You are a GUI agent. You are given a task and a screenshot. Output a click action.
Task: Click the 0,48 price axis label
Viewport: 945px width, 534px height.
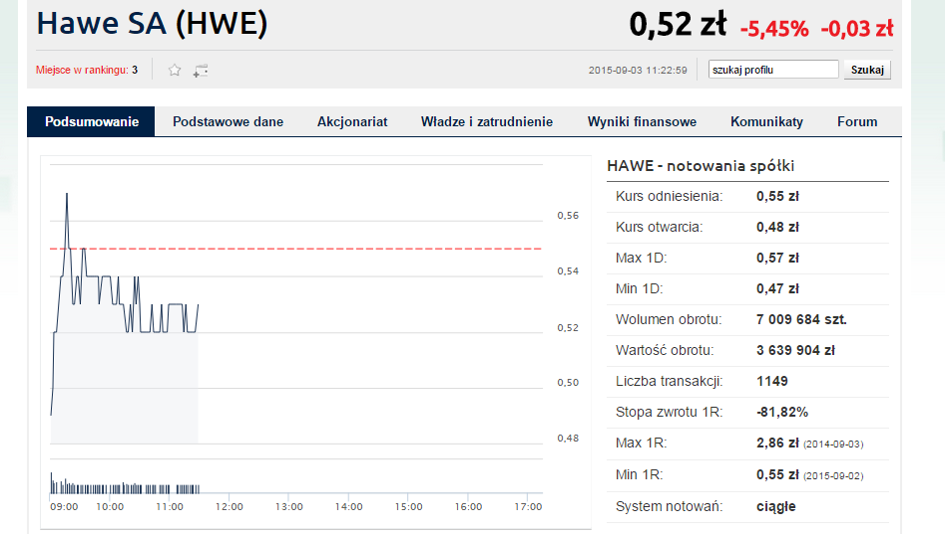[568, 438]
